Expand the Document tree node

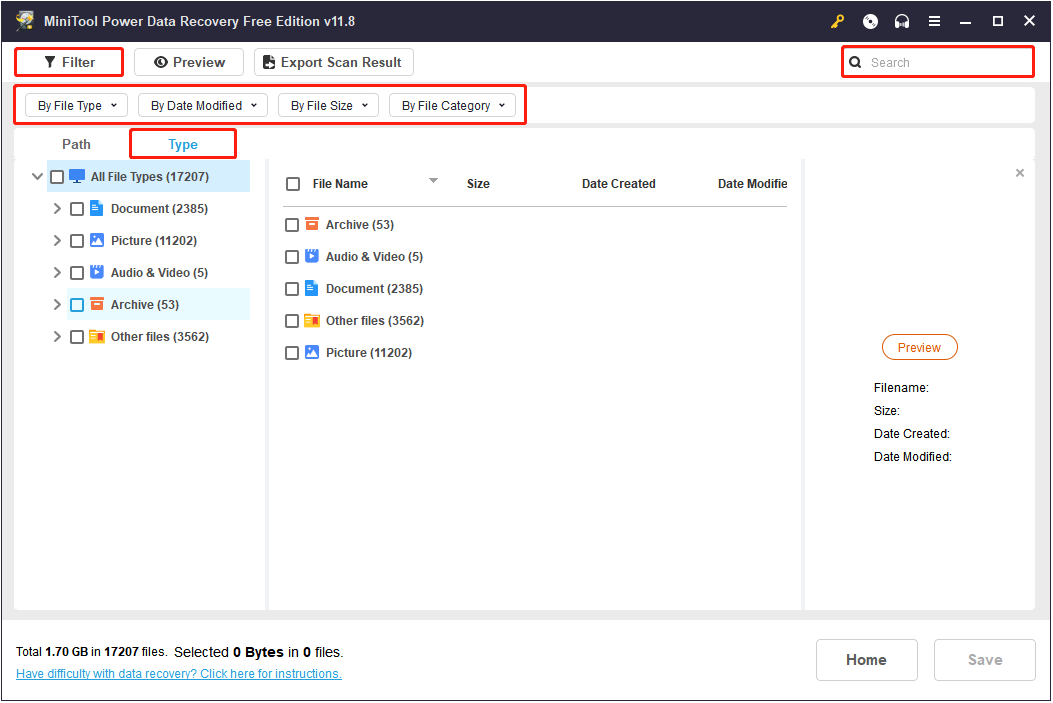(x=57, y=209)
